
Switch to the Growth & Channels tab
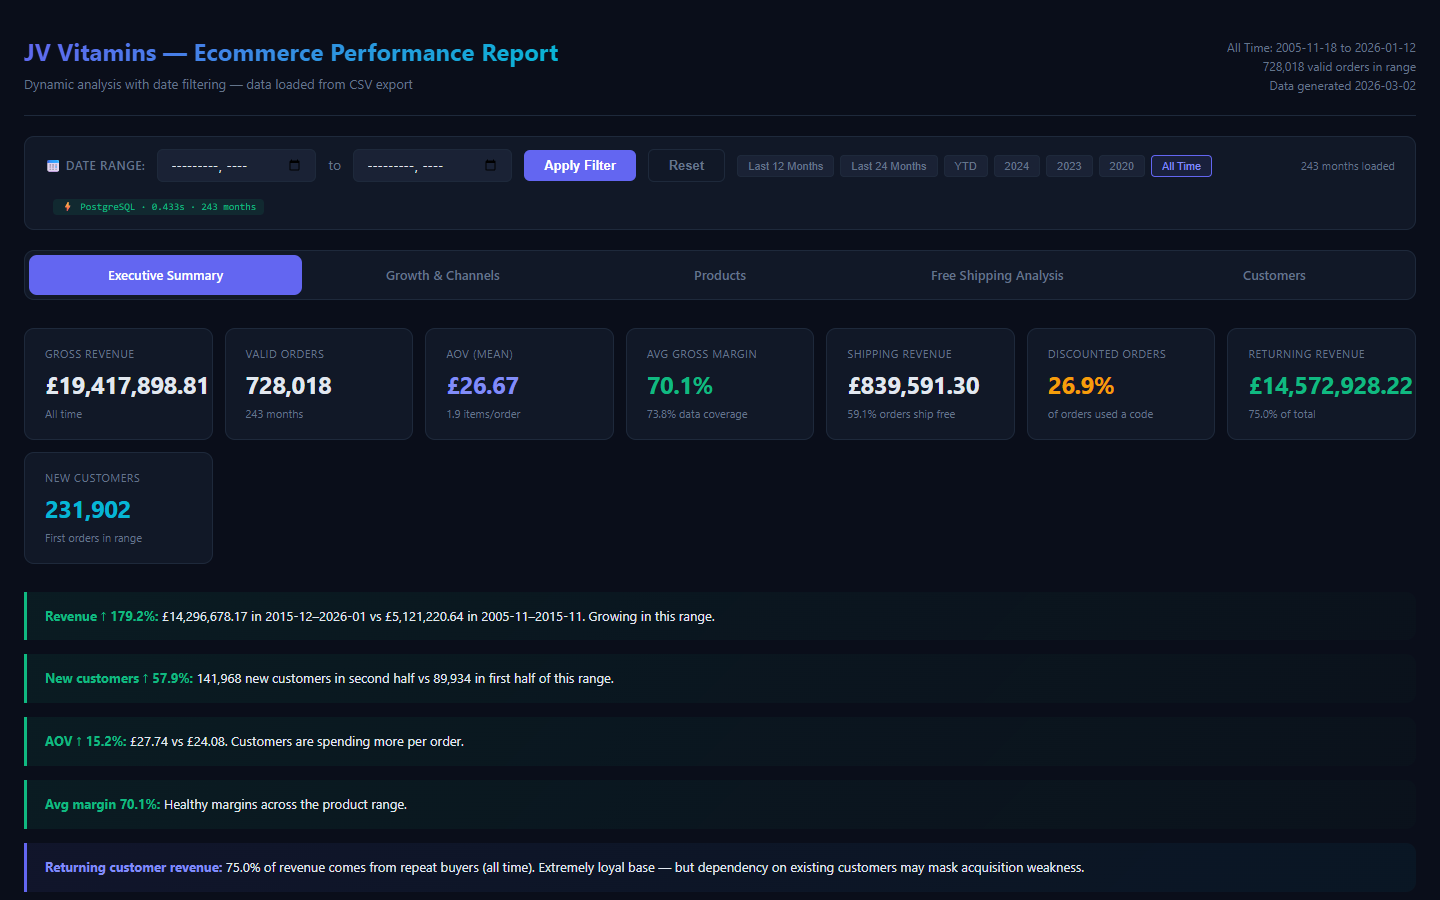pyautogui.click(x=442, y=275)
